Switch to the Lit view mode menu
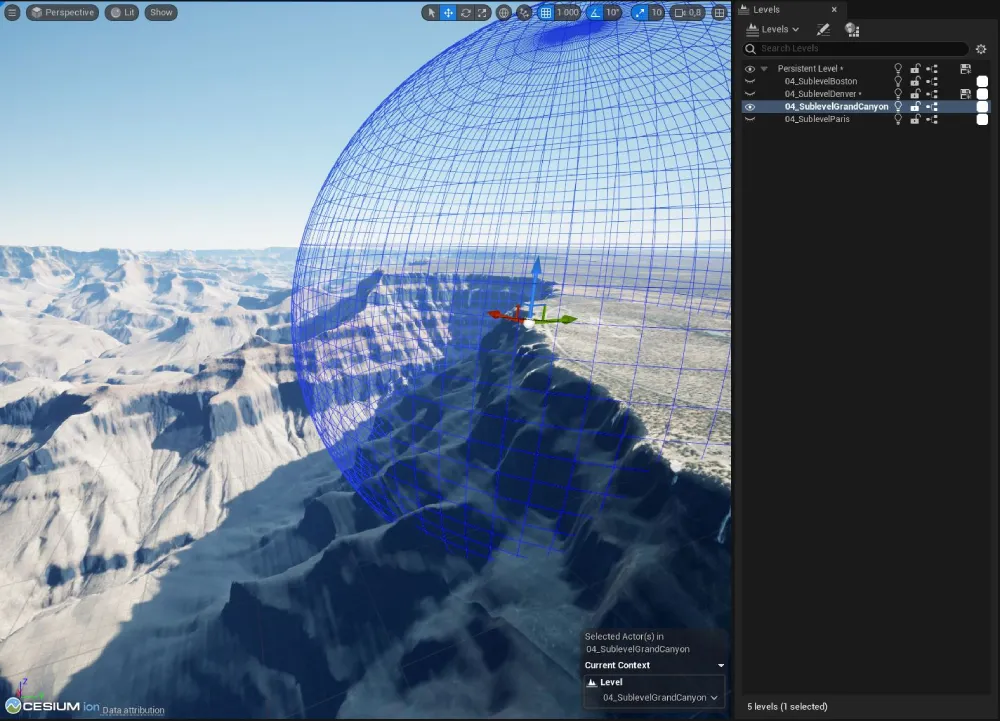Screen dimensions: 1000x721 pyautogui.click(x=121, y=12)
